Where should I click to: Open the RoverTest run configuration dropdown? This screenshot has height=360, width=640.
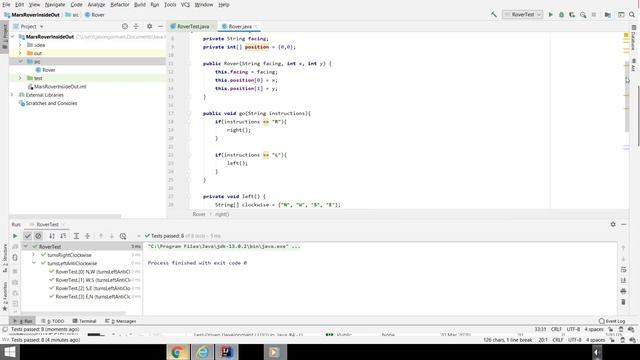[x=522, y=15]
